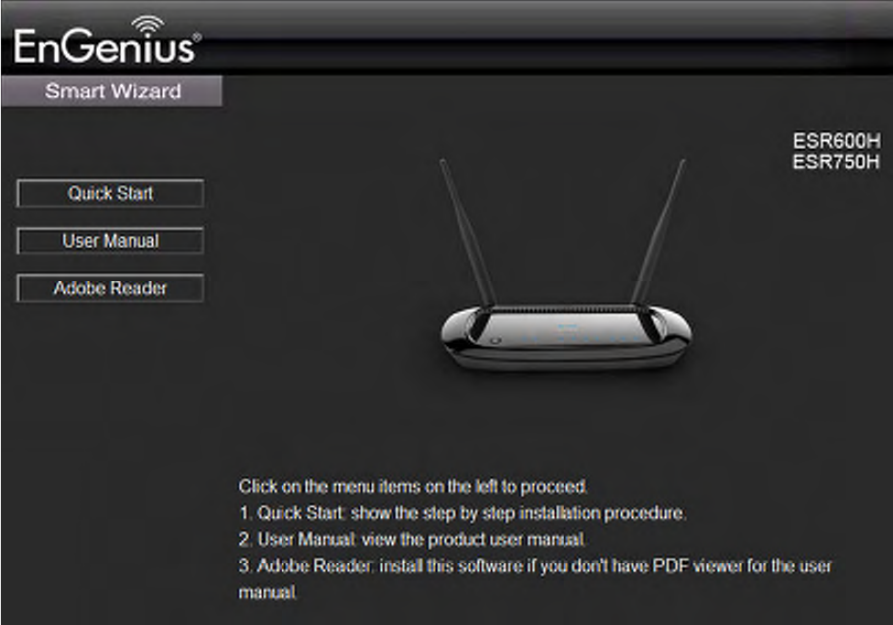This screenshot has height=625, width=893.
Task: Open the Quick Start guide
Action: click(110, 193)
